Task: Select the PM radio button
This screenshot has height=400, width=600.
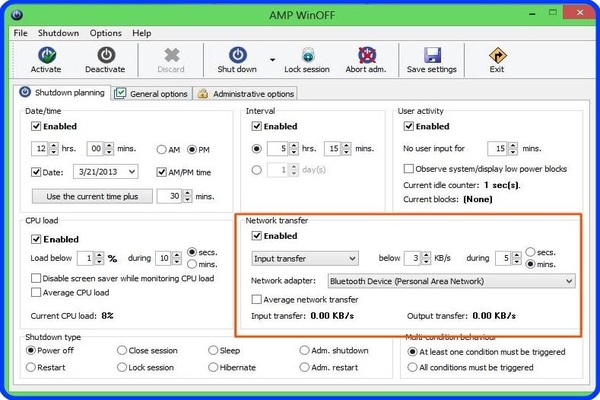Action: (192, 150)
